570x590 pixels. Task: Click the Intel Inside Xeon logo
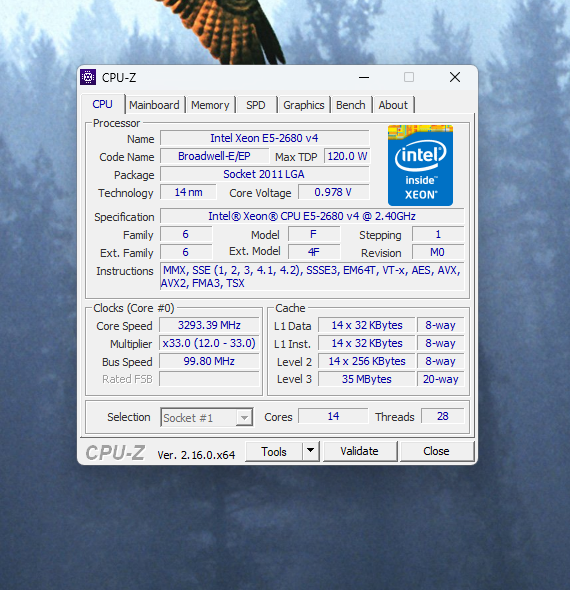420,165
